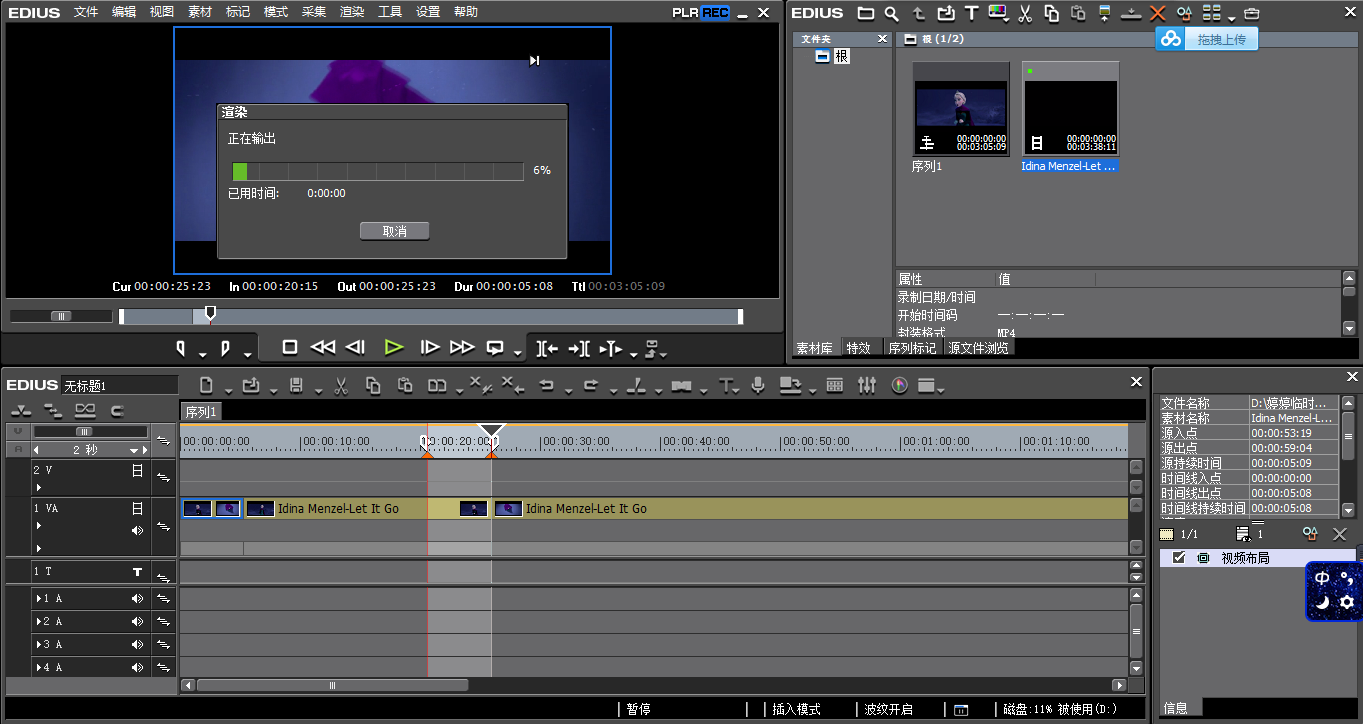Open the 工具 menu

(390, 12)
